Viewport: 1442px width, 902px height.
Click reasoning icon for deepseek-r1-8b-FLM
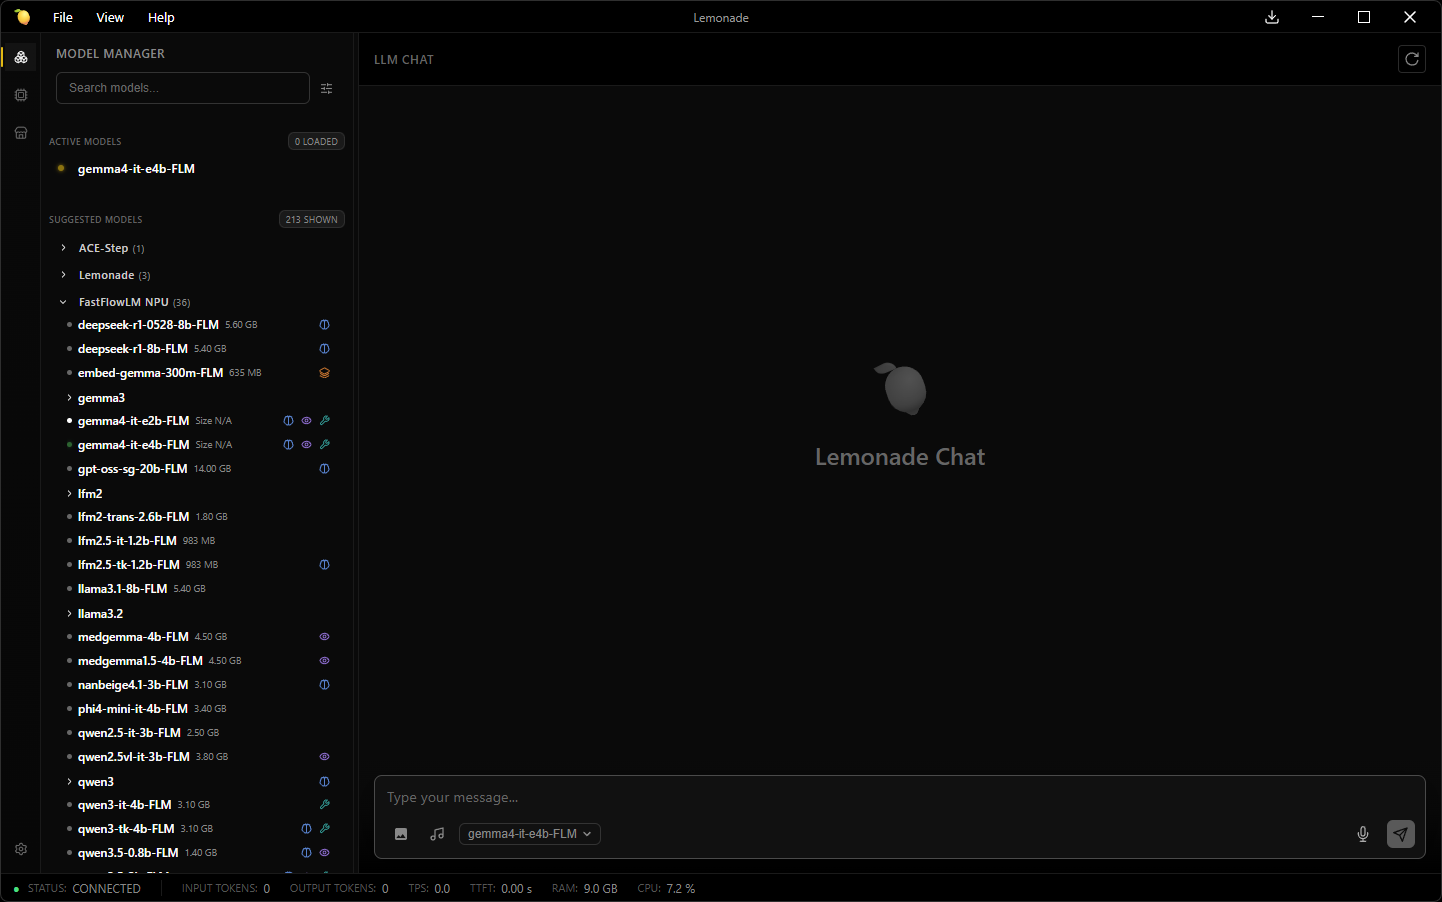(325, 349)
